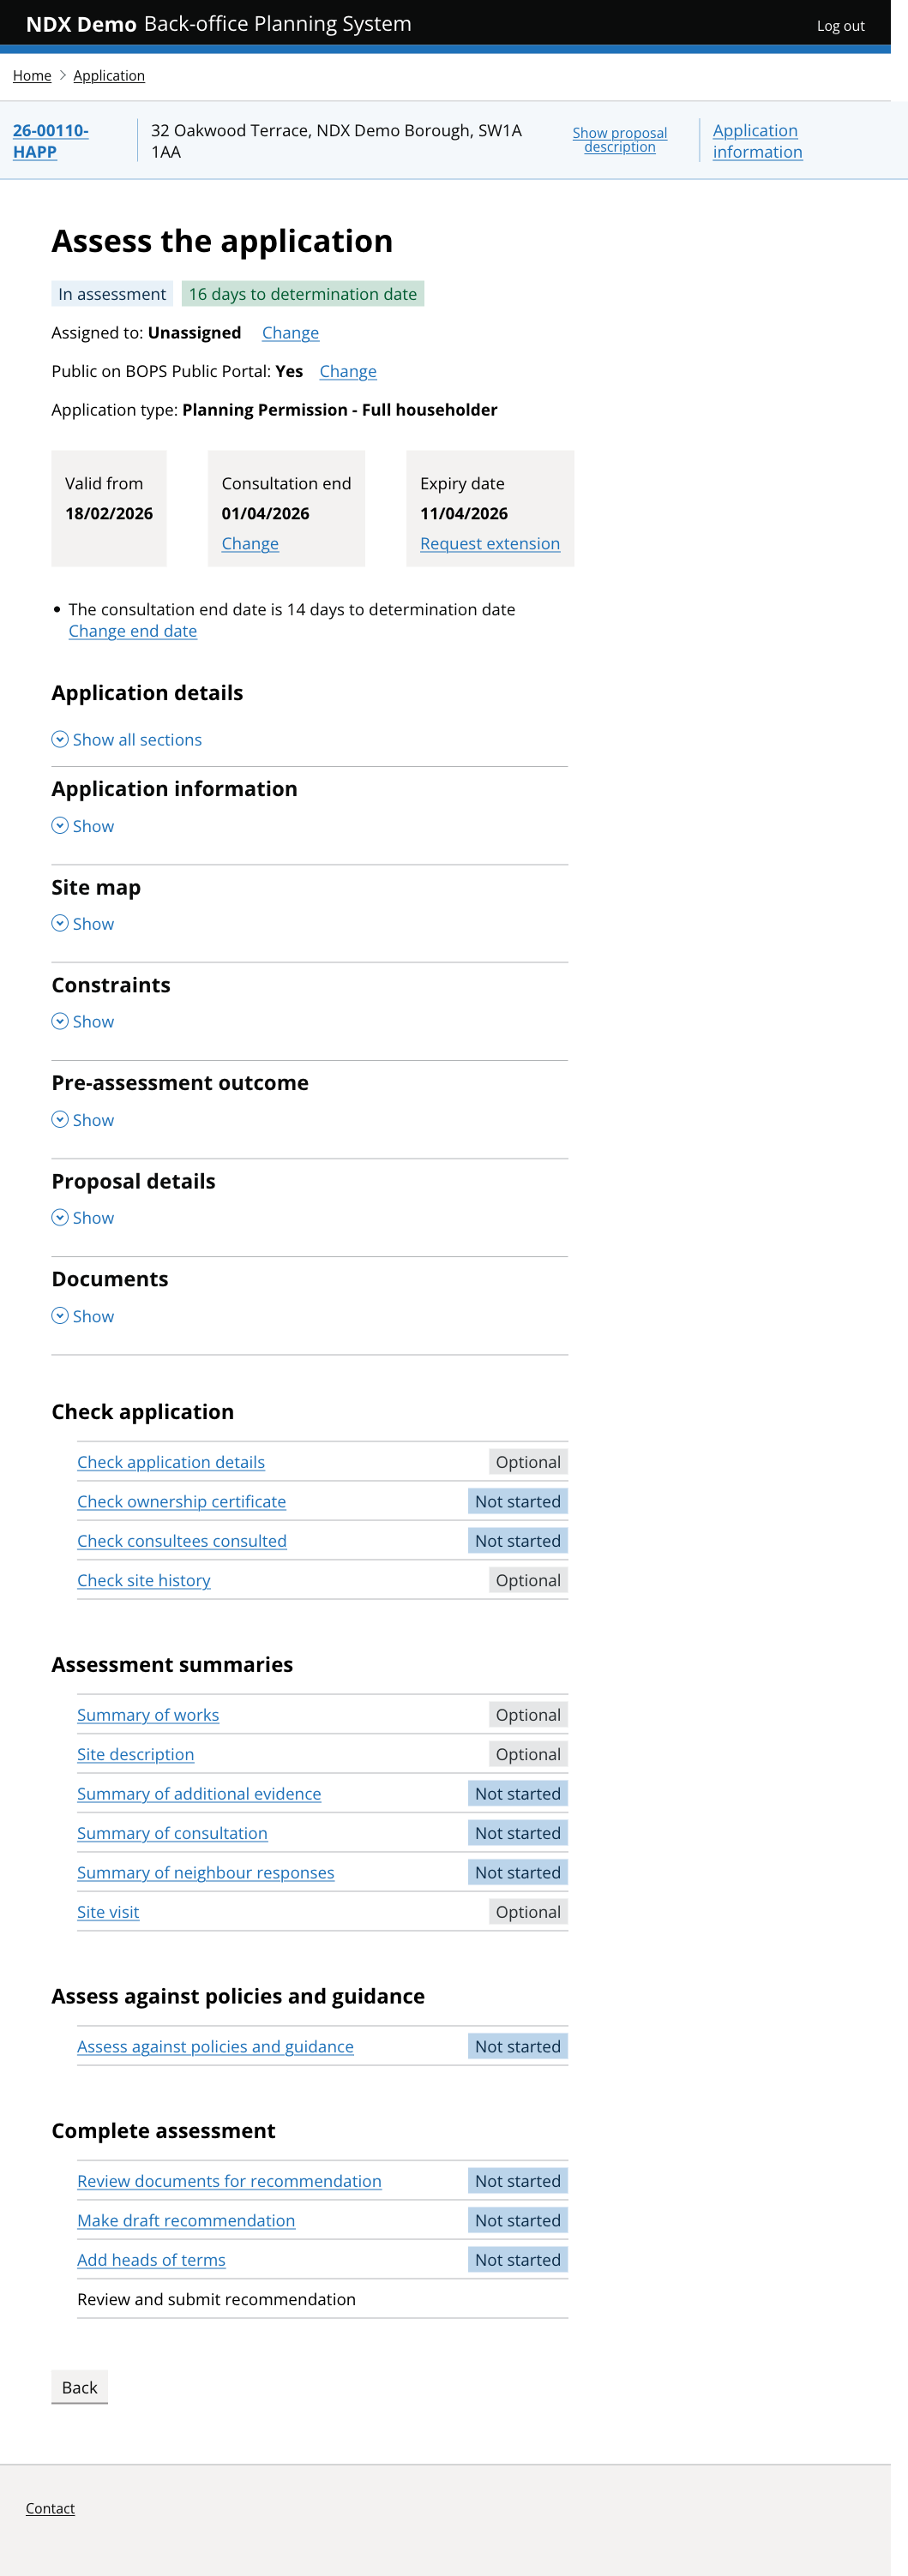Show the Constraints section
The height and width of the screenshot is (2576, 908).
click(x=83, y=1021)
